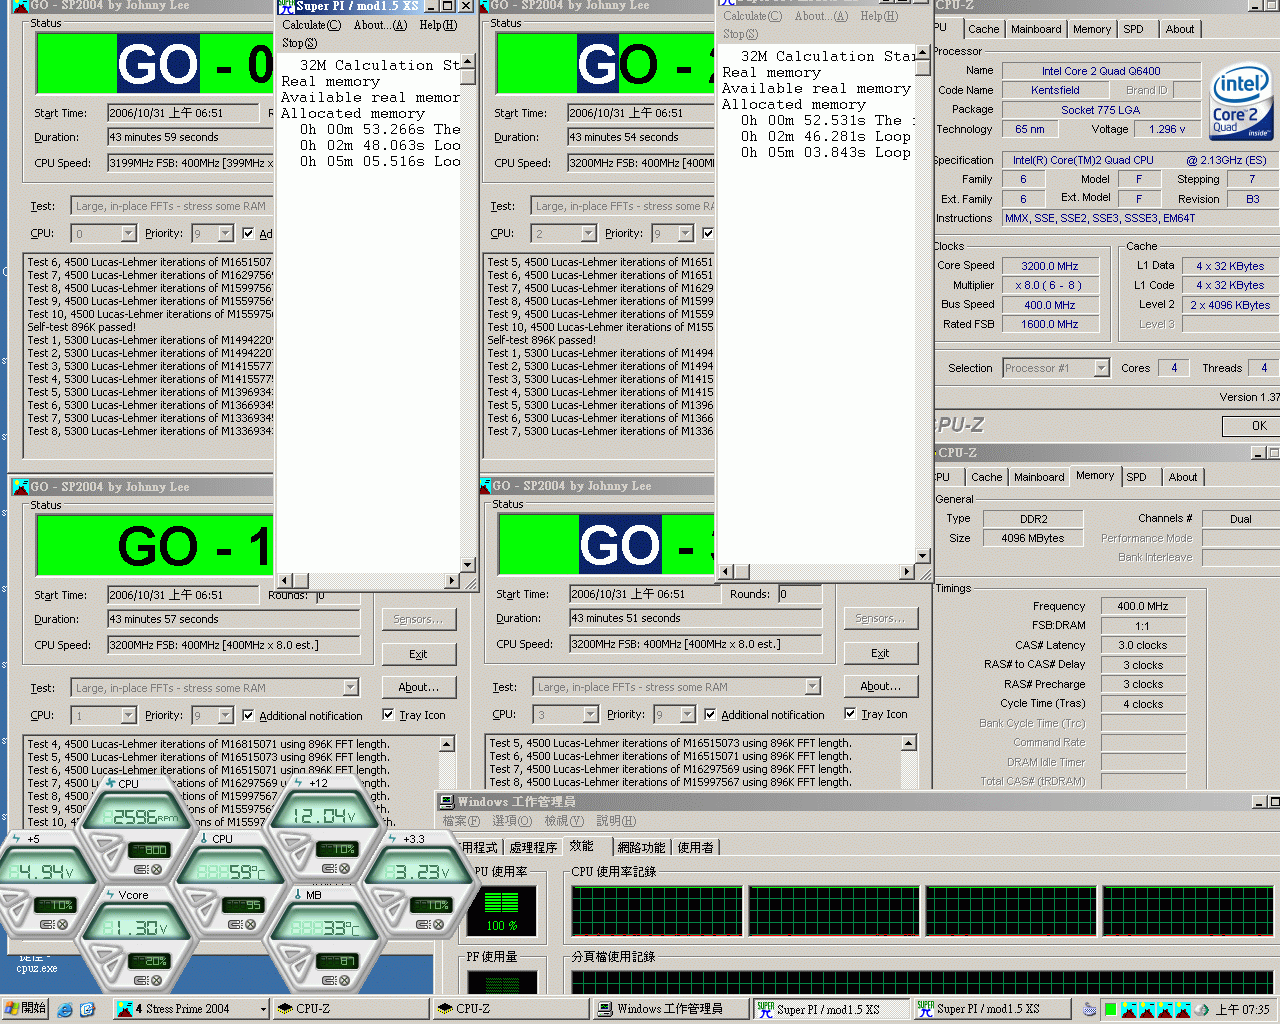The width and height of the screenshot is (1280, 1024).
Task: Close the Vcore voltage monitor gadget
Action: pyautogui.click(x=156, y=980)
